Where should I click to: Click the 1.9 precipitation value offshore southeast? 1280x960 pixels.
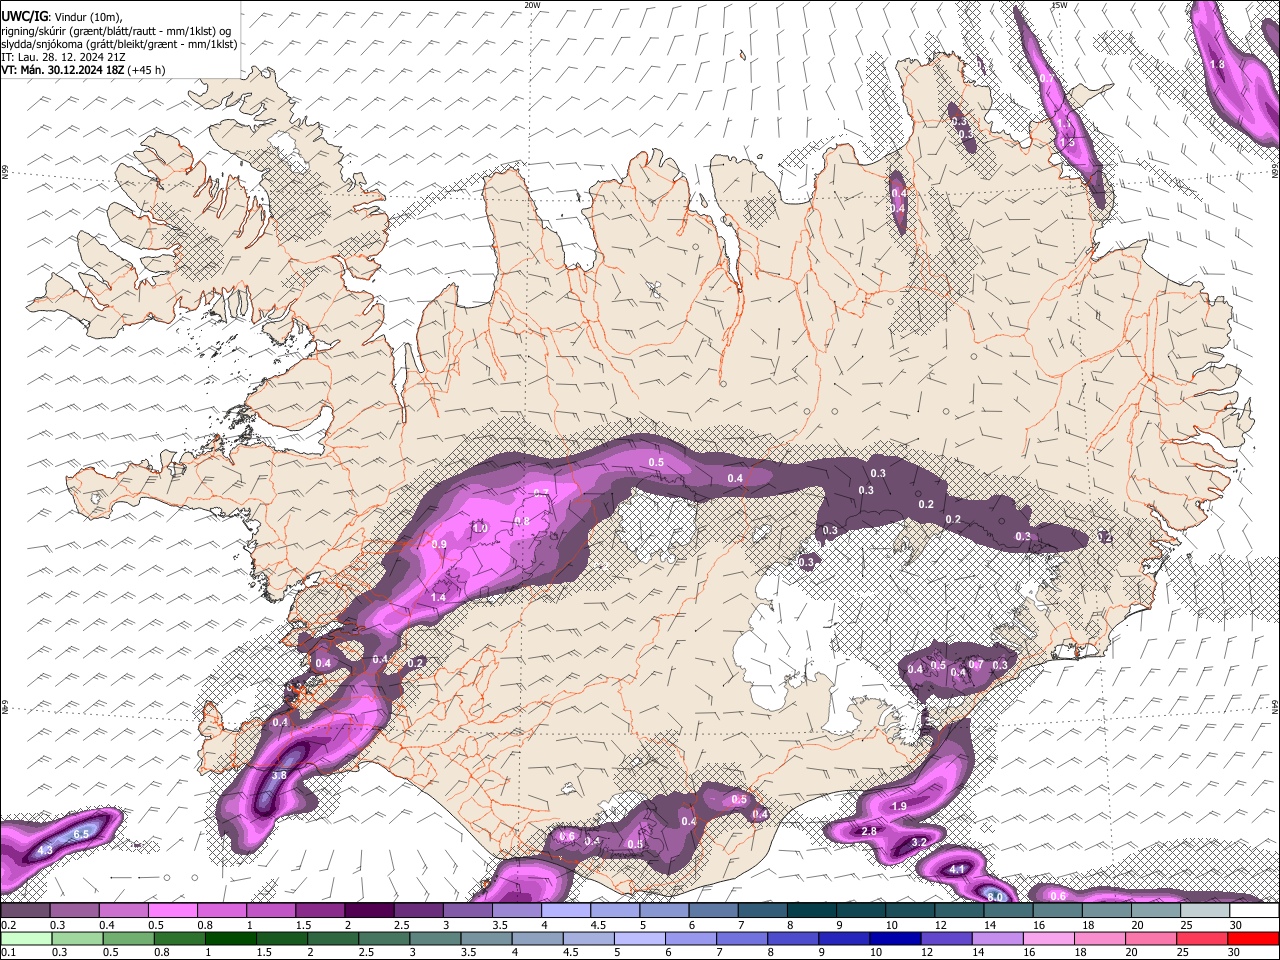click(x=898, y=806)
